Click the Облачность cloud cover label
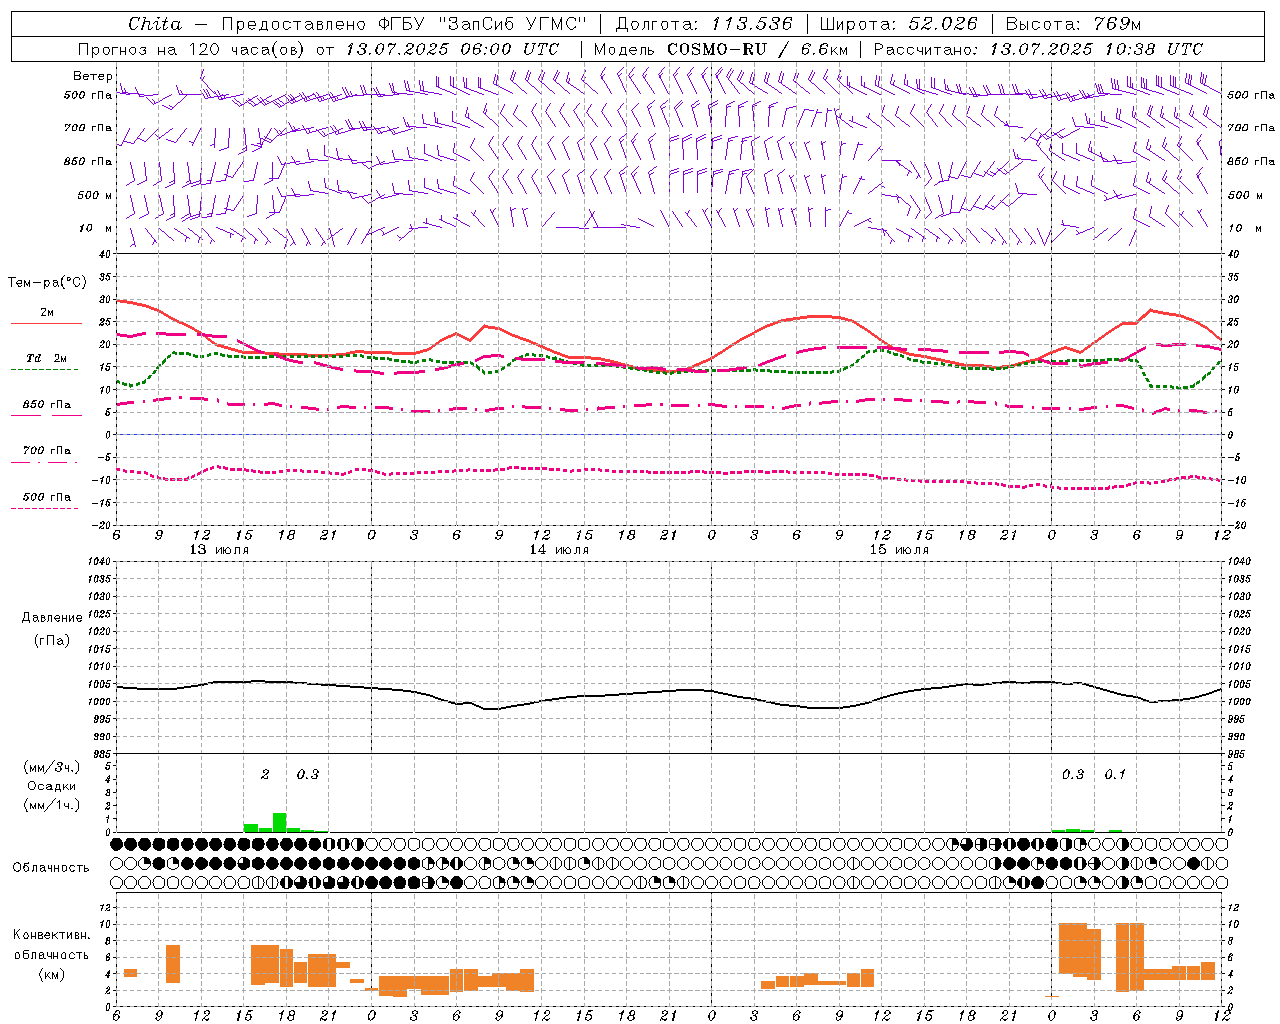The width and height of the screenshot is (1280, 1024). 51,867
